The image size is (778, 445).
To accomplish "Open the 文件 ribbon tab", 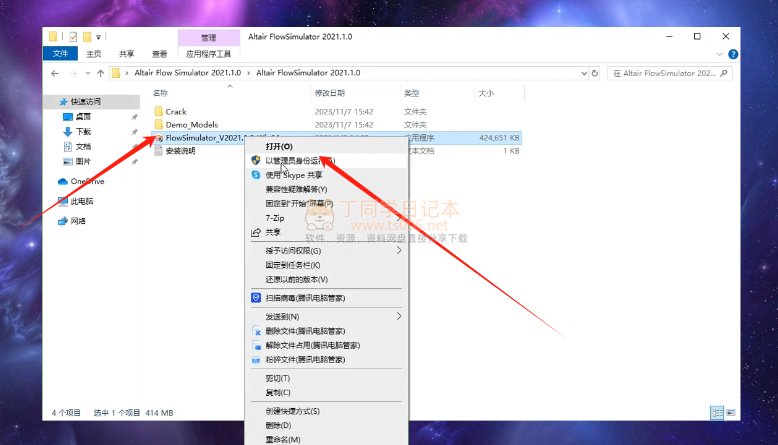I will click(x=60, y=54).
